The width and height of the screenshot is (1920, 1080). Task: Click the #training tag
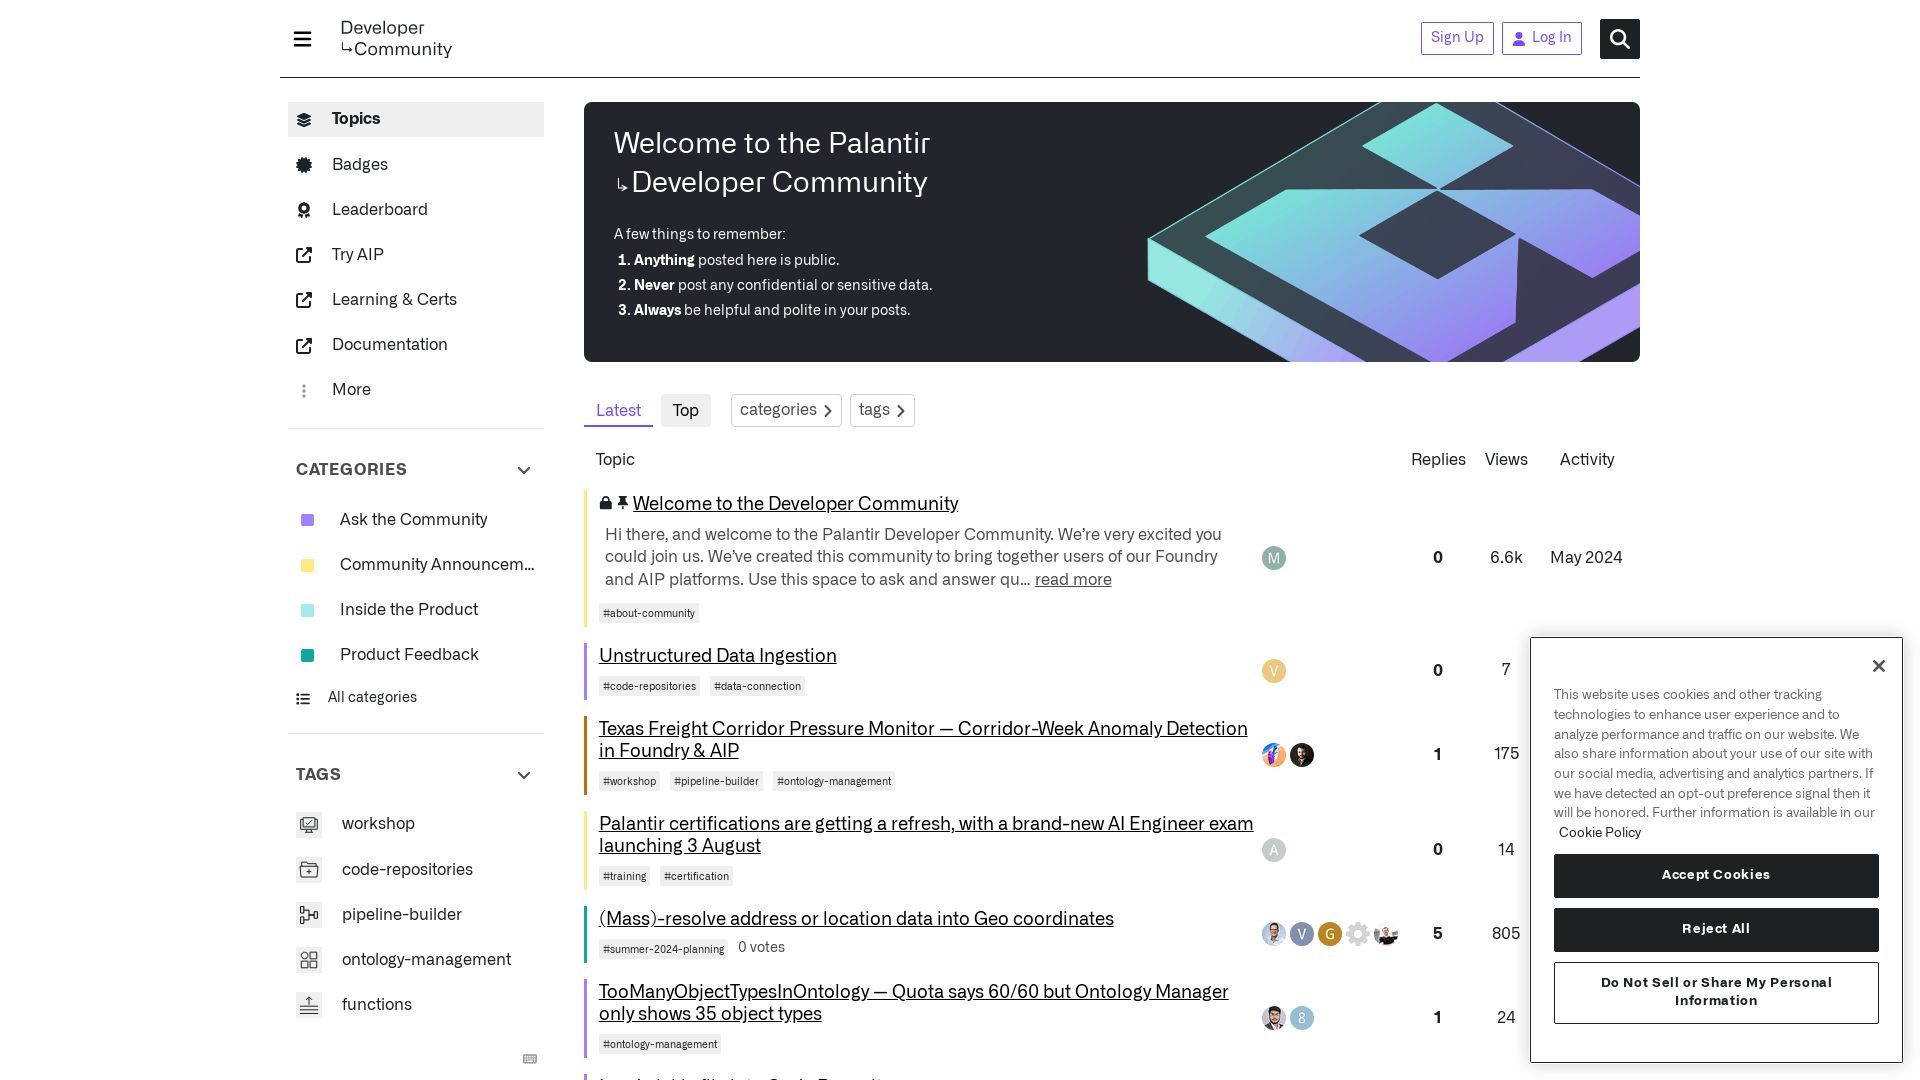pos(625,876)
